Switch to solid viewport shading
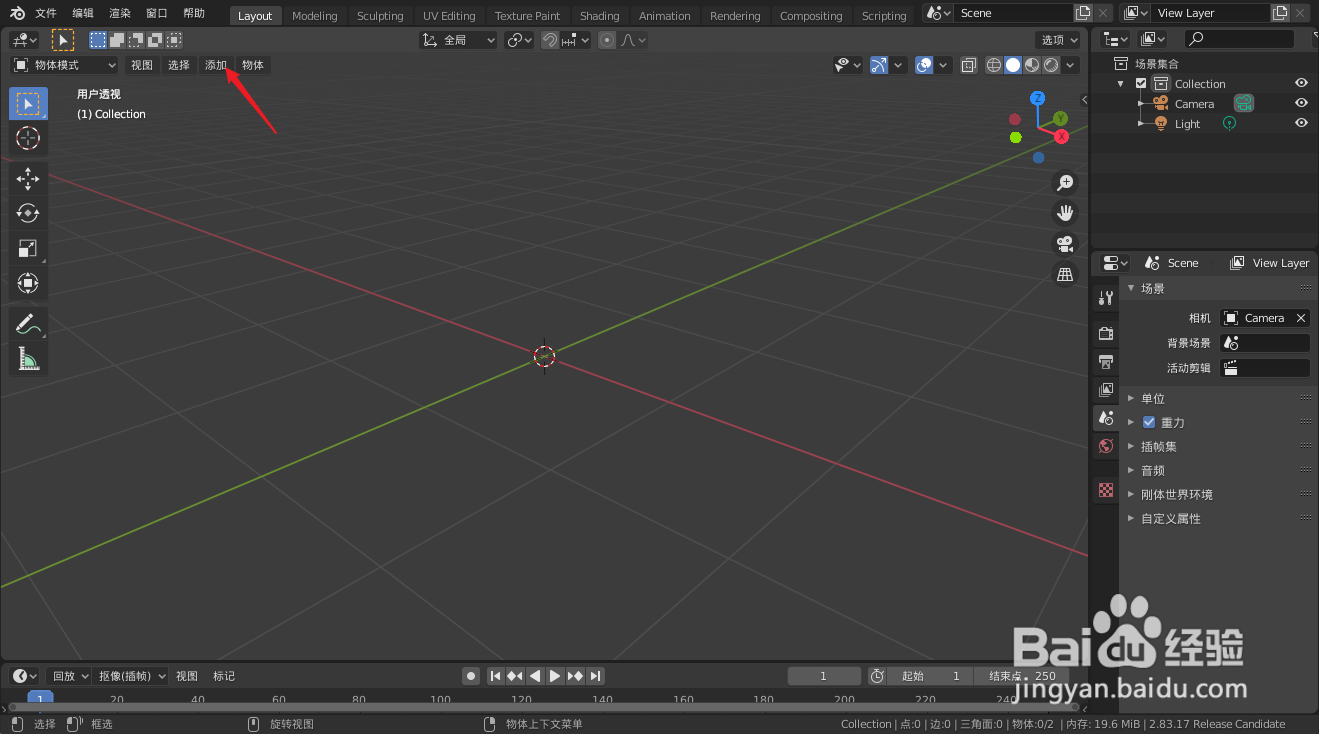 [1013, 65]
